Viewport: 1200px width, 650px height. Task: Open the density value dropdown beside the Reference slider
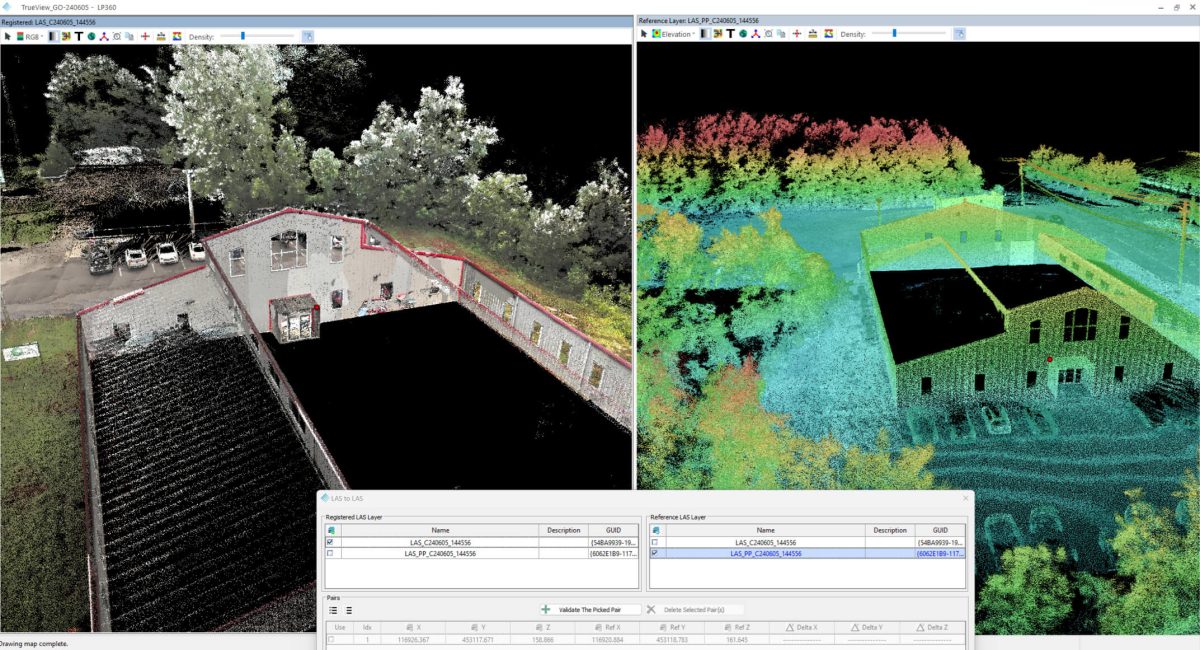tap(961, 32)
